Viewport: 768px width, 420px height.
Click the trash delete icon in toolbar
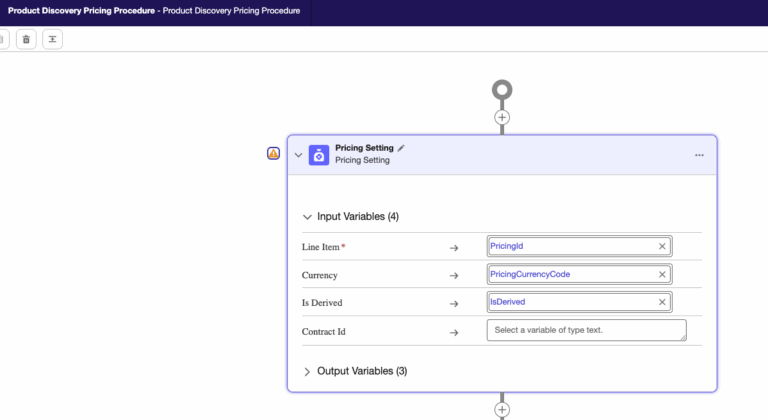coord(26,39)
